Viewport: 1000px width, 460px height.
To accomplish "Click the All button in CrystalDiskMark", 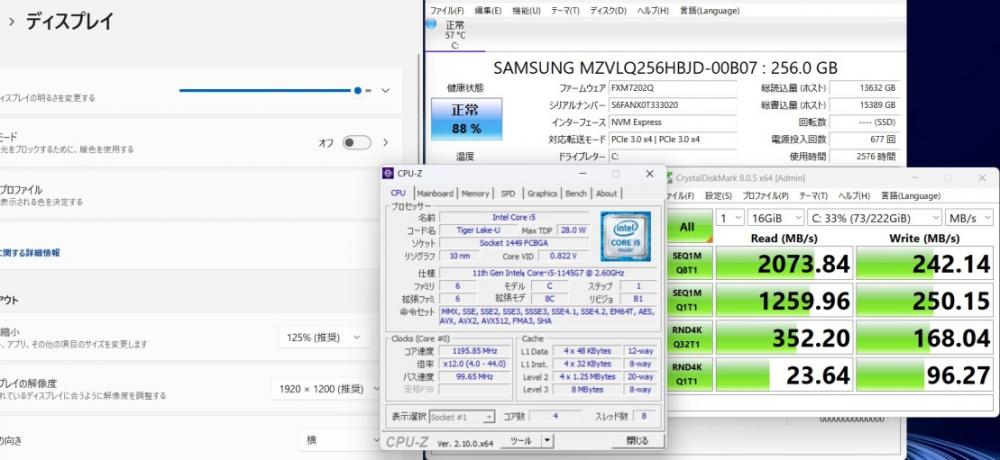I will [x=688, y=226].
